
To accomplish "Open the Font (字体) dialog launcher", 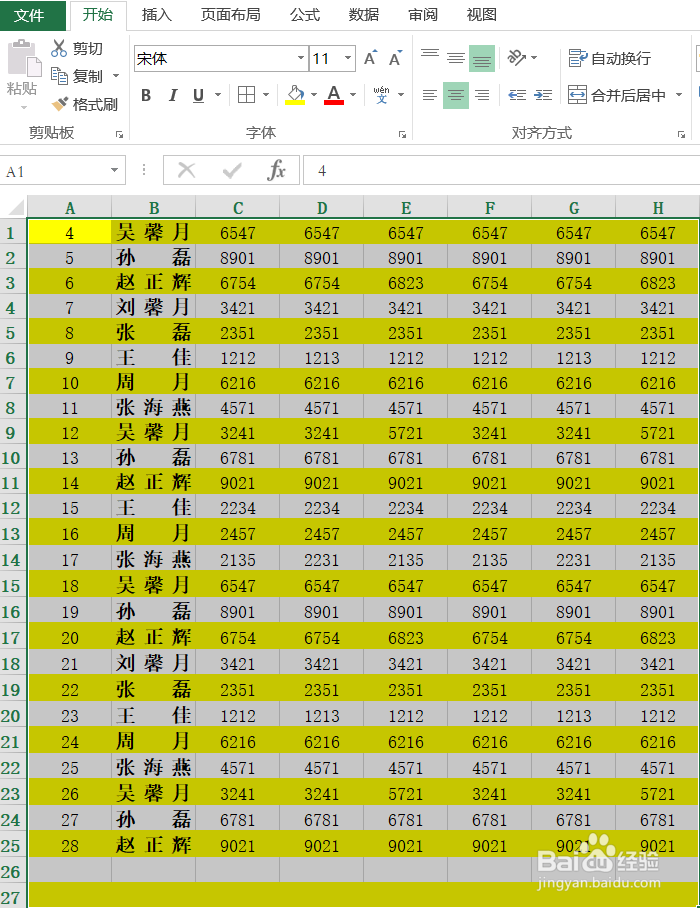I will 402,134.
